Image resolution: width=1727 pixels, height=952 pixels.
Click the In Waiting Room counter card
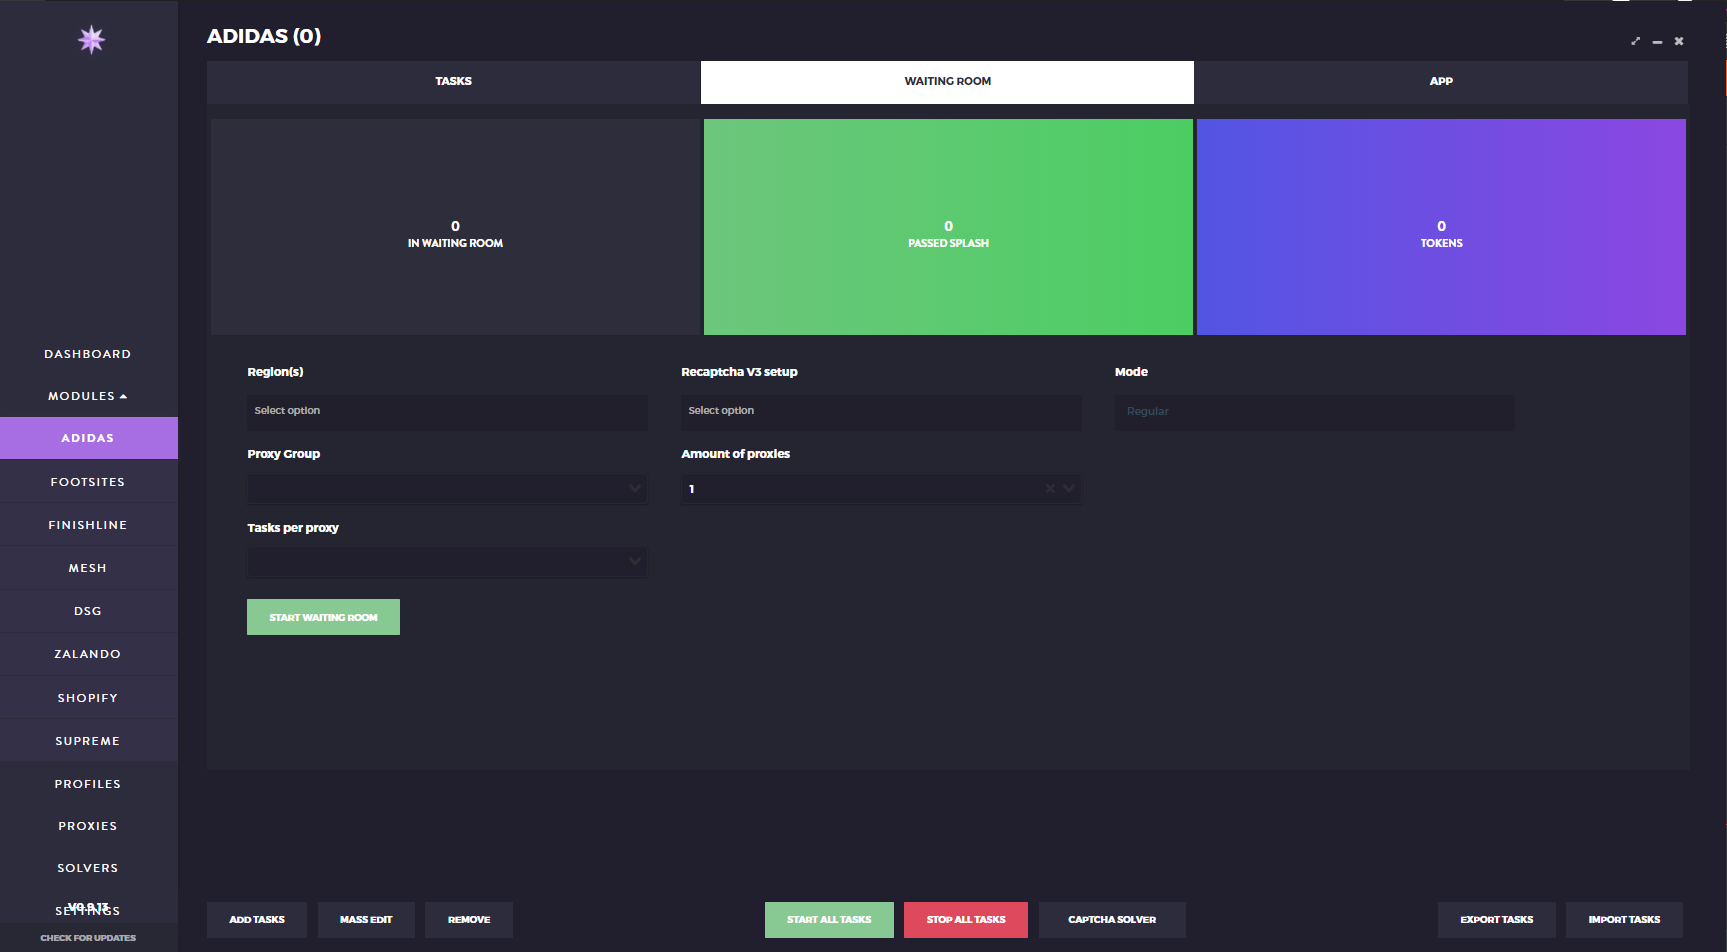455,227
